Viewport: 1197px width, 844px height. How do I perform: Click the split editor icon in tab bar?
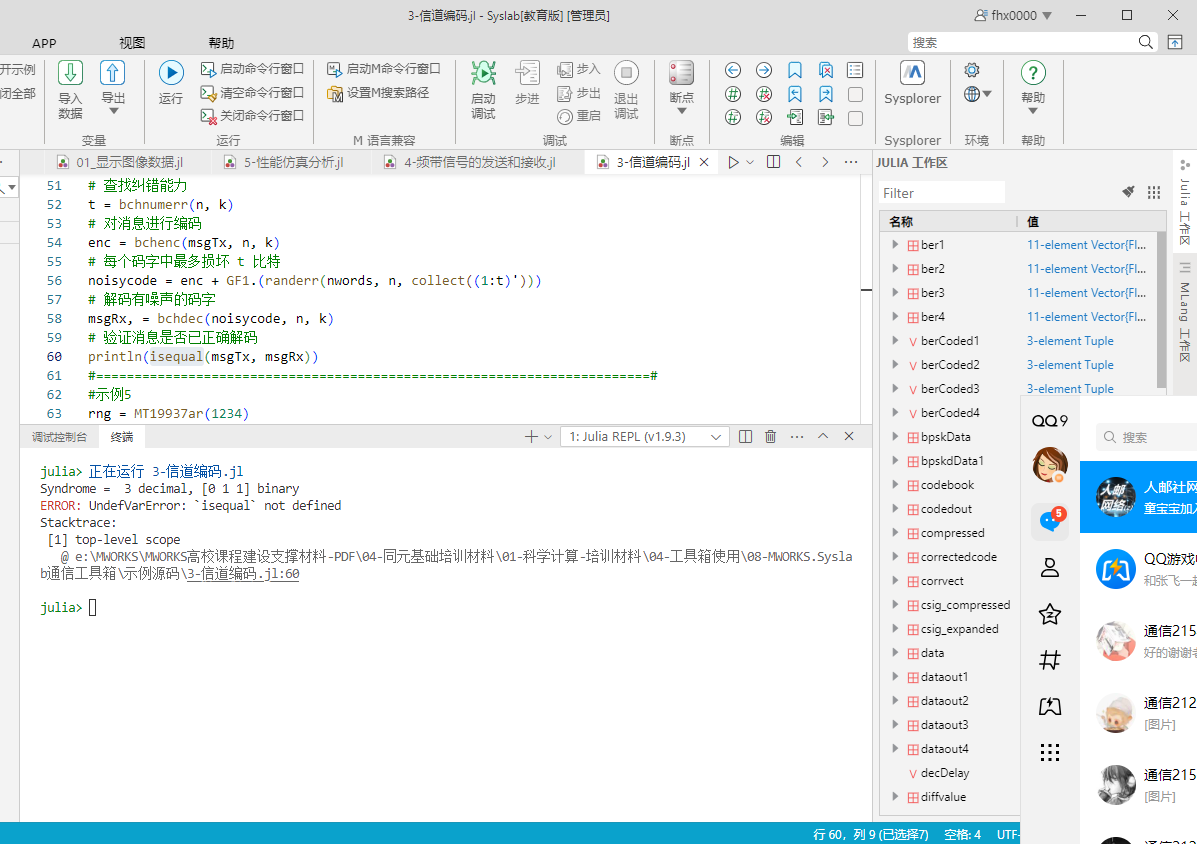click(773, 162)
